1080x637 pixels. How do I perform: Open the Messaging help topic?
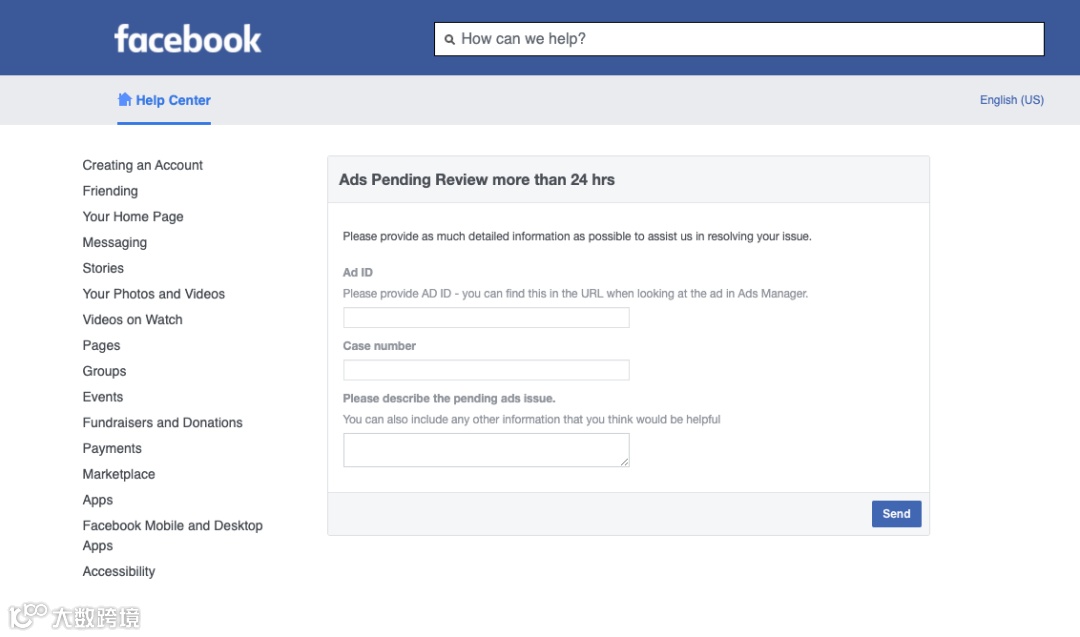point(114,242)
